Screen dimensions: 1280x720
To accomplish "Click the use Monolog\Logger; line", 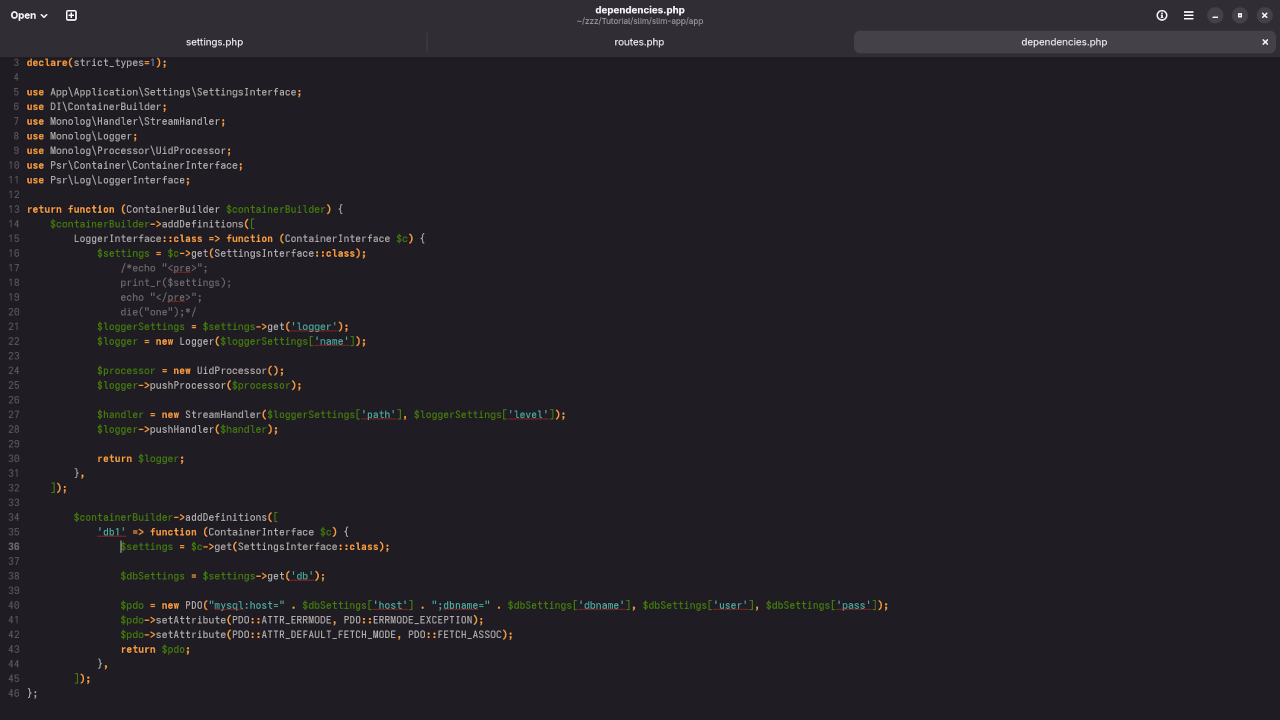I will [x=82, y=136].
